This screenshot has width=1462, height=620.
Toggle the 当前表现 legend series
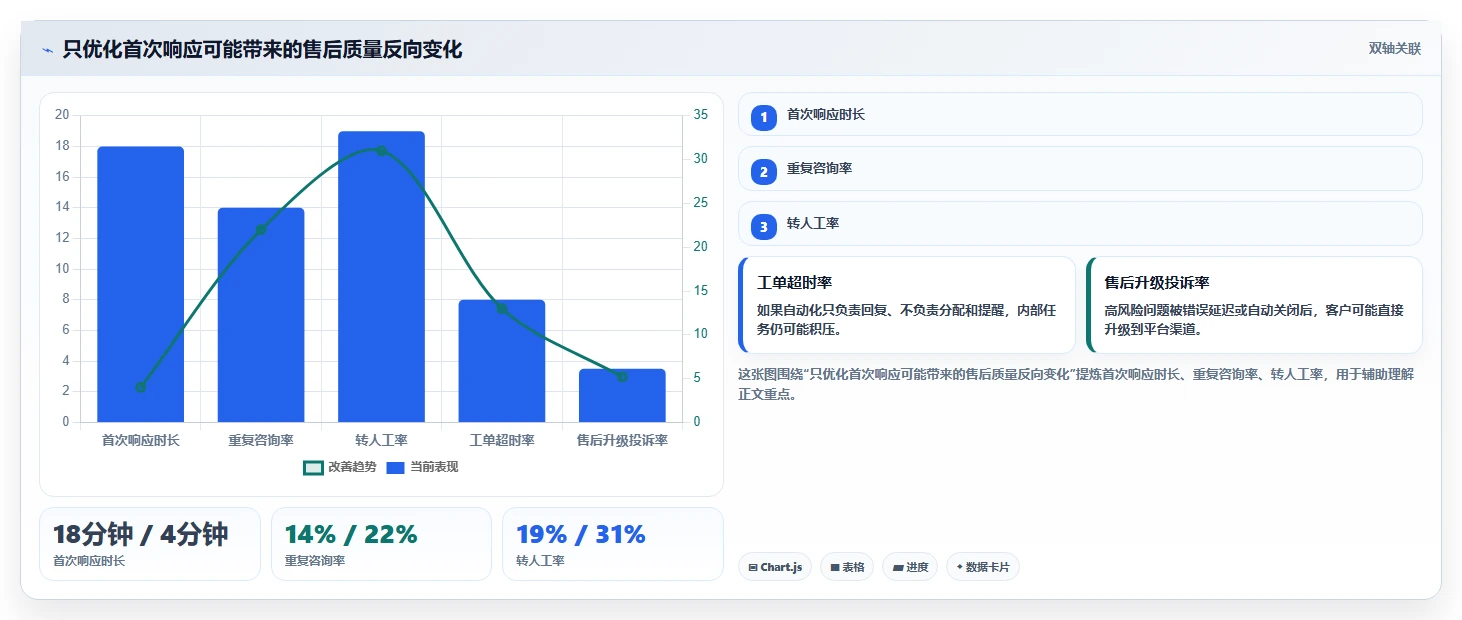[x=423, y=467]
